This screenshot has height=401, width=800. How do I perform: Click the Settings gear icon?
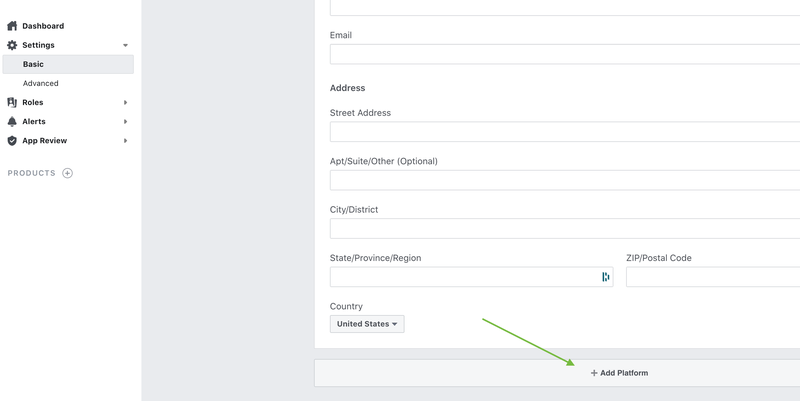[12, 45]
